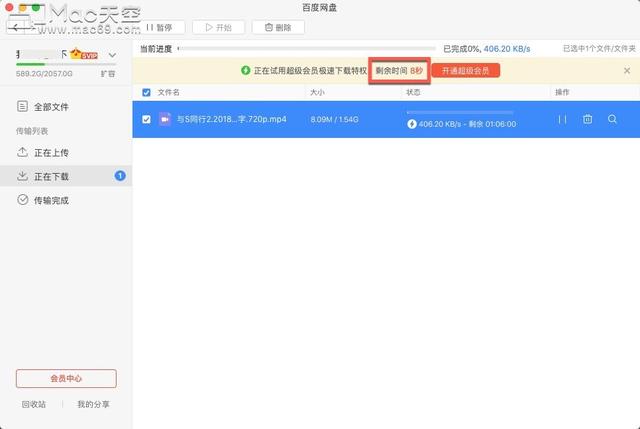Click the 8.09M / 1.54G size text
Viewport: 640px width, 429px height.
(x=334, y=119)
